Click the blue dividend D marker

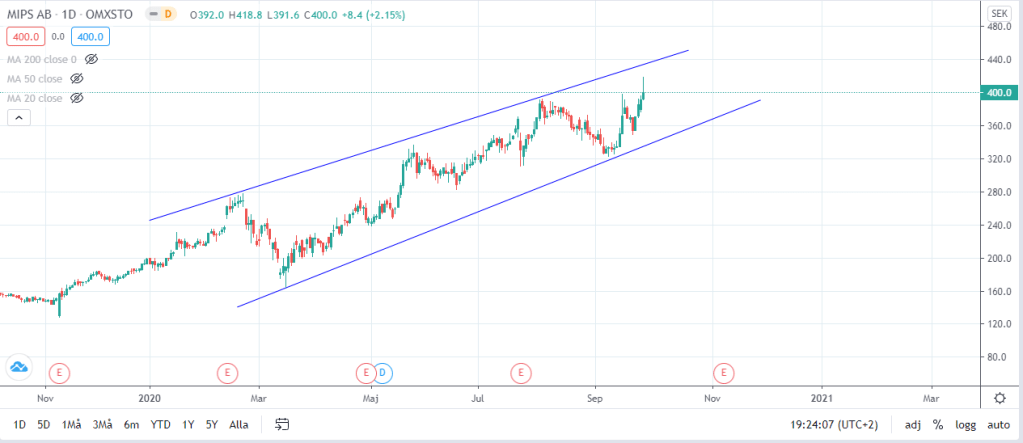tap(382, 373)
